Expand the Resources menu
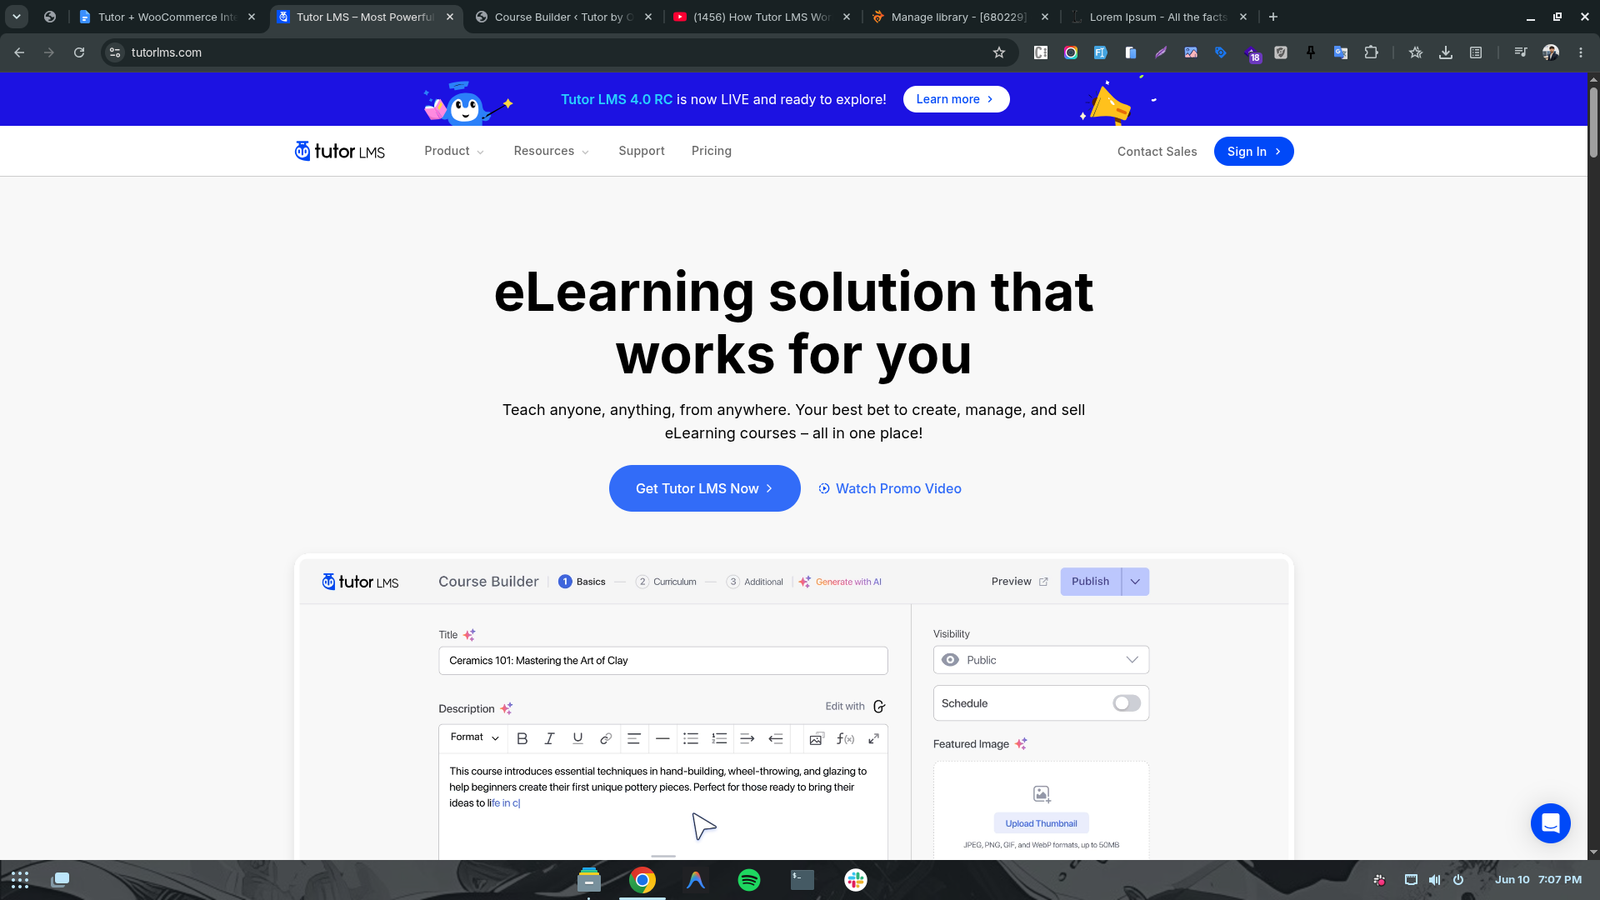This screenshot has width=1600, height=900. click(551, 151)
